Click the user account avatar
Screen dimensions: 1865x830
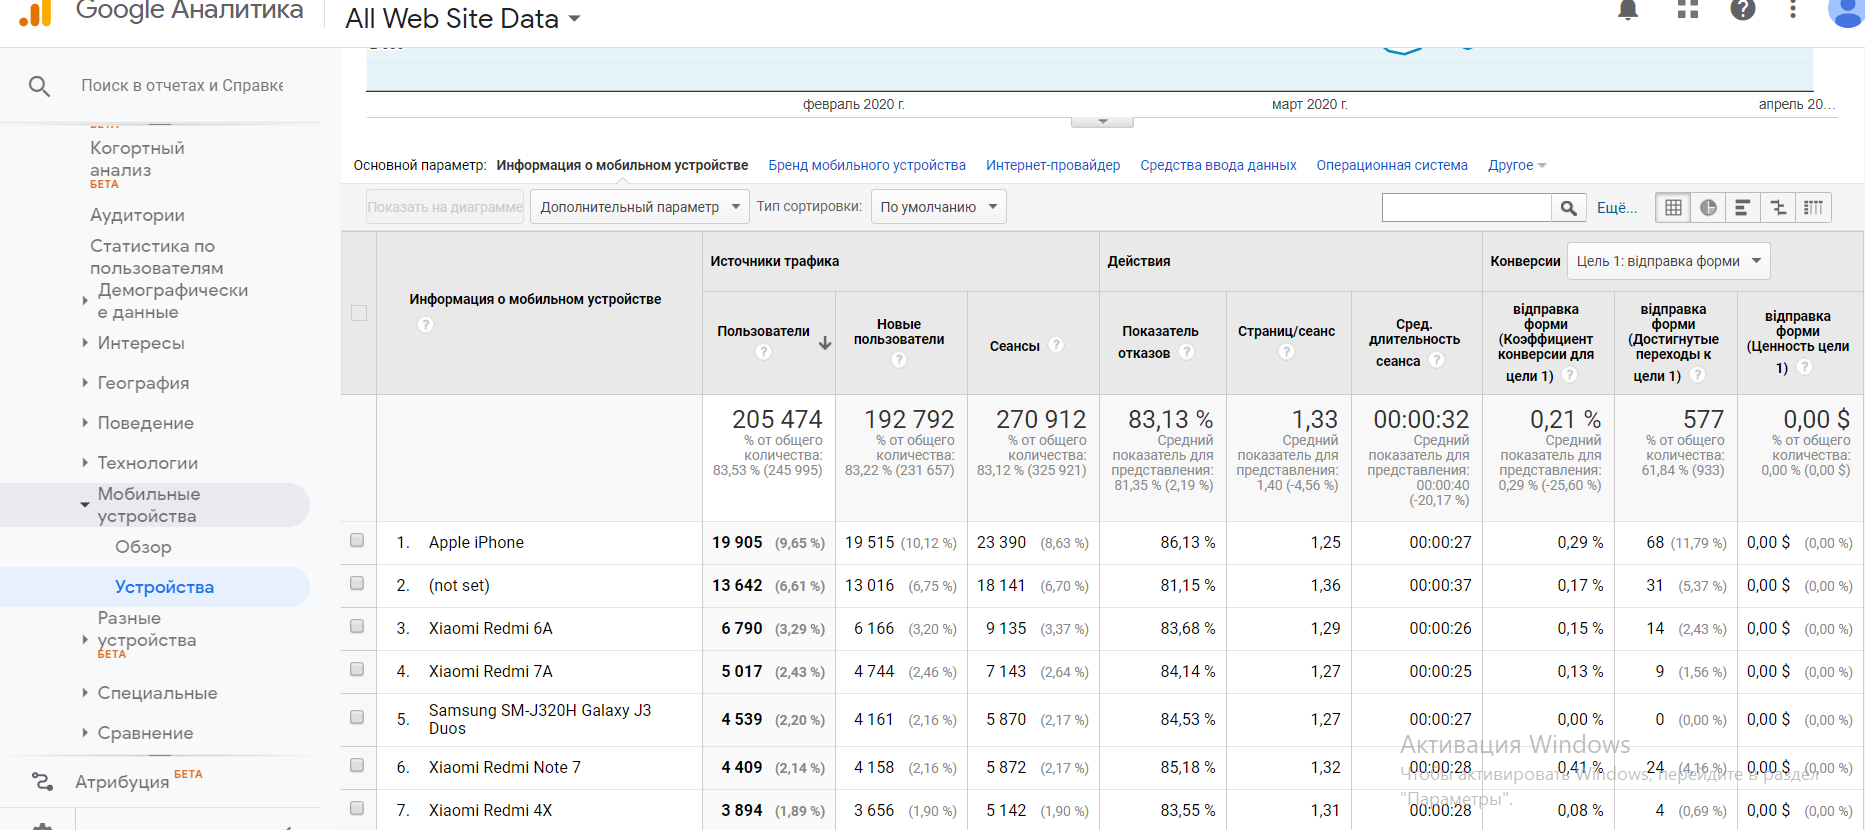click(1846, 12)
